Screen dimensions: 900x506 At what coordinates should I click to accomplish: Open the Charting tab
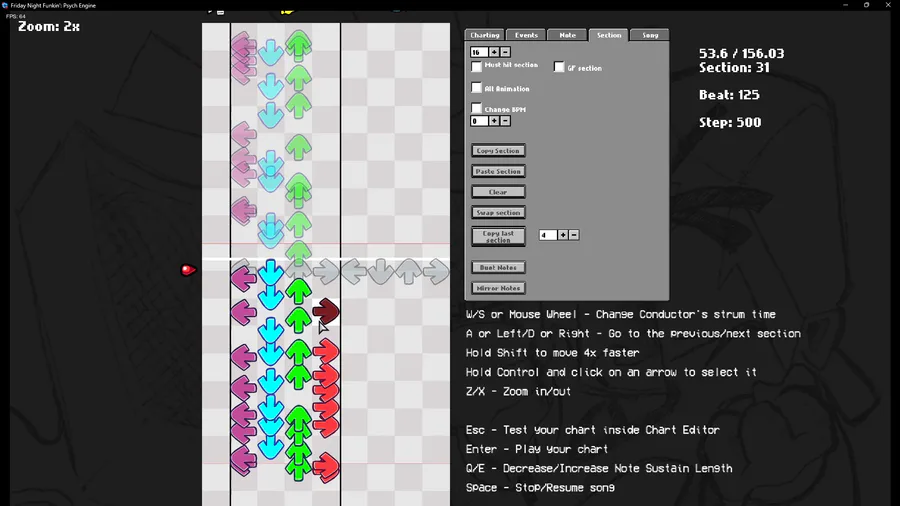(485, 35)
